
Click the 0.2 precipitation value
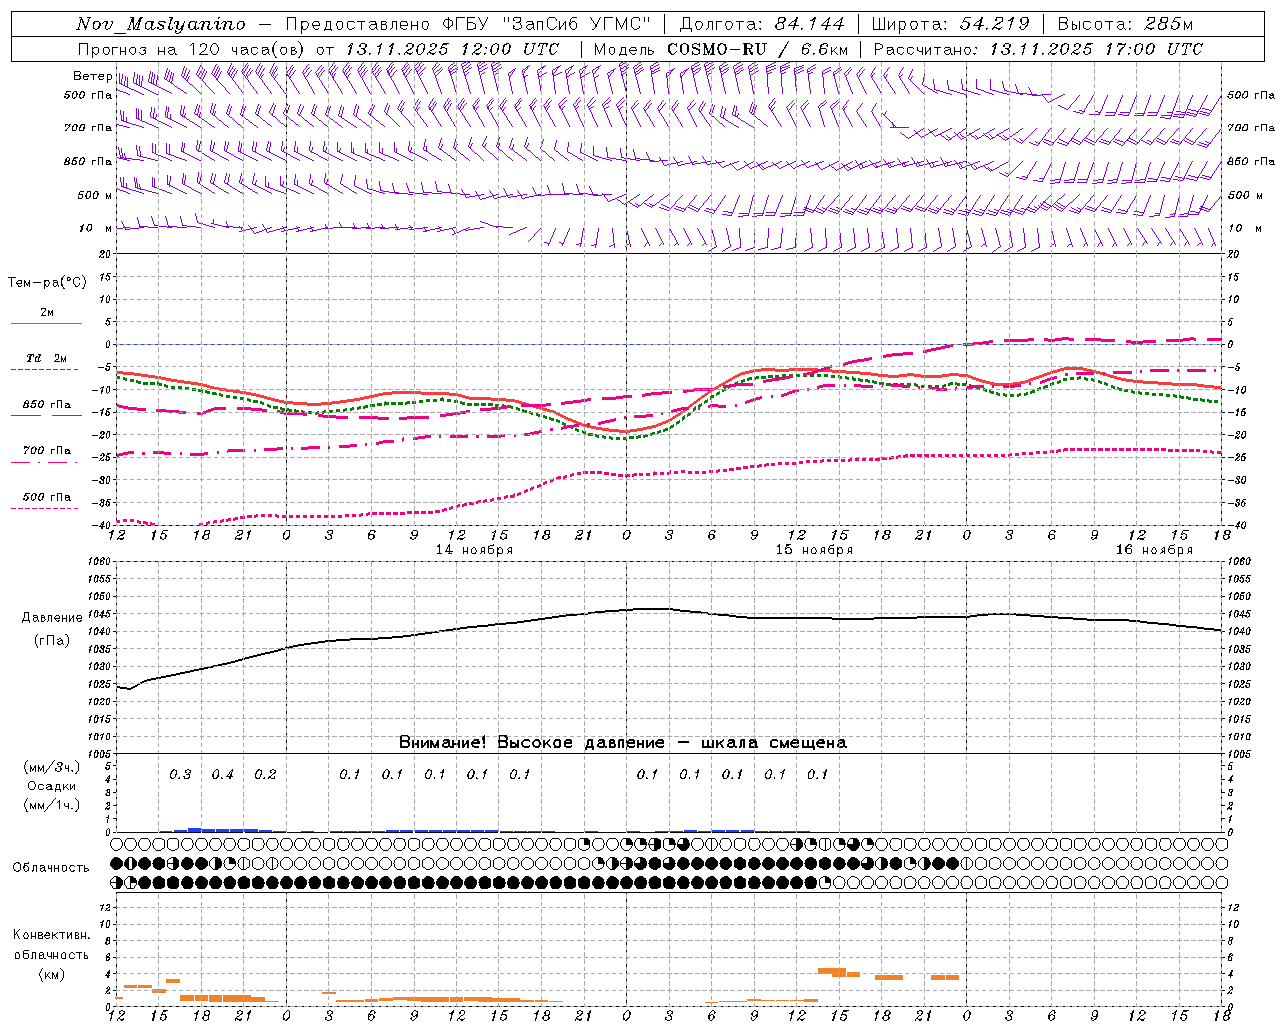coord(265,774)
